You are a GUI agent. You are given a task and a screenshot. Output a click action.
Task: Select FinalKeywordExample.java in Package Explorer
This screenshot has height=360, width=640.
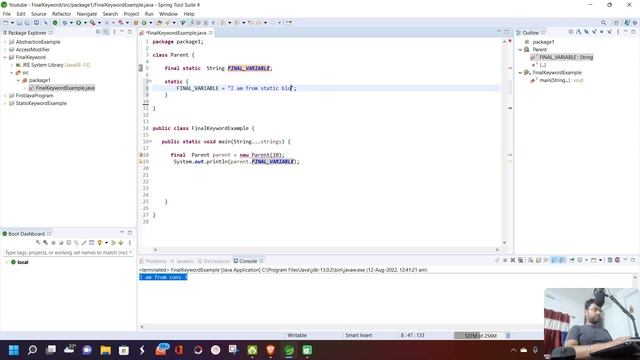point(65,88)
